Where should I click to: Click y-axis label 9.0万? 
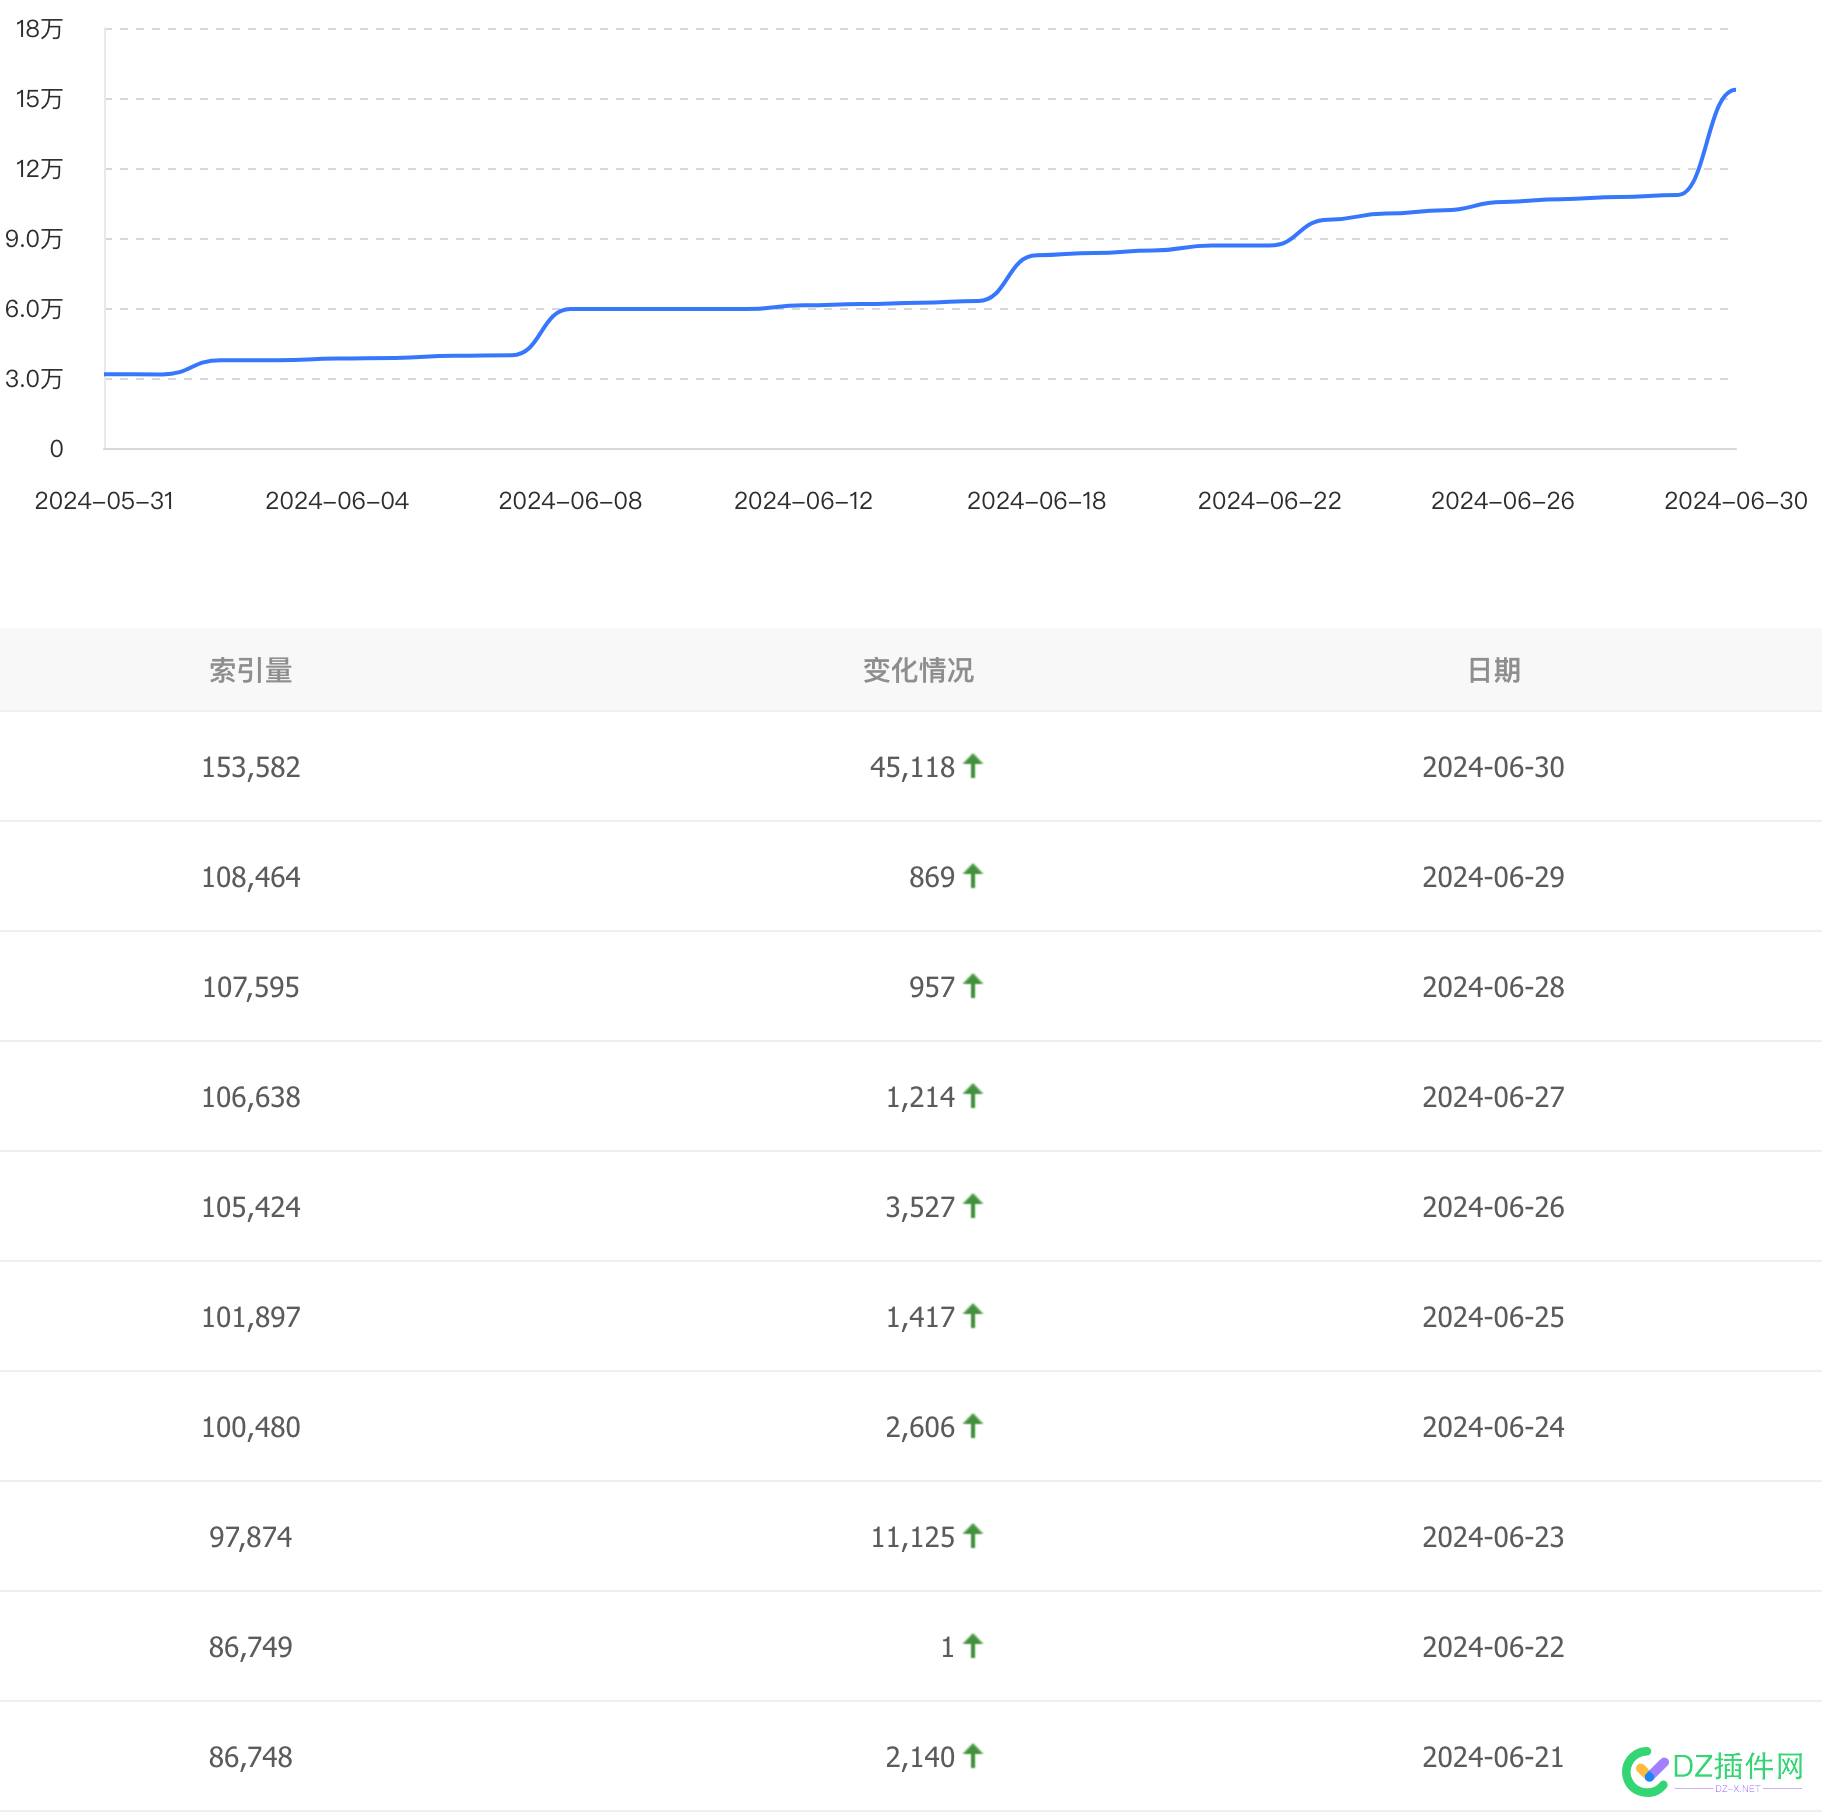click(34, 239)
